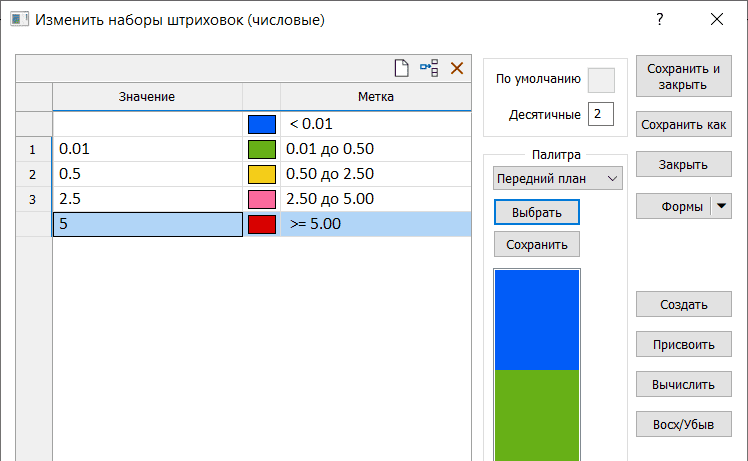Select row header number 1
Image resolution: width=748 pixels, height=461 pixels.
point(33,149)
